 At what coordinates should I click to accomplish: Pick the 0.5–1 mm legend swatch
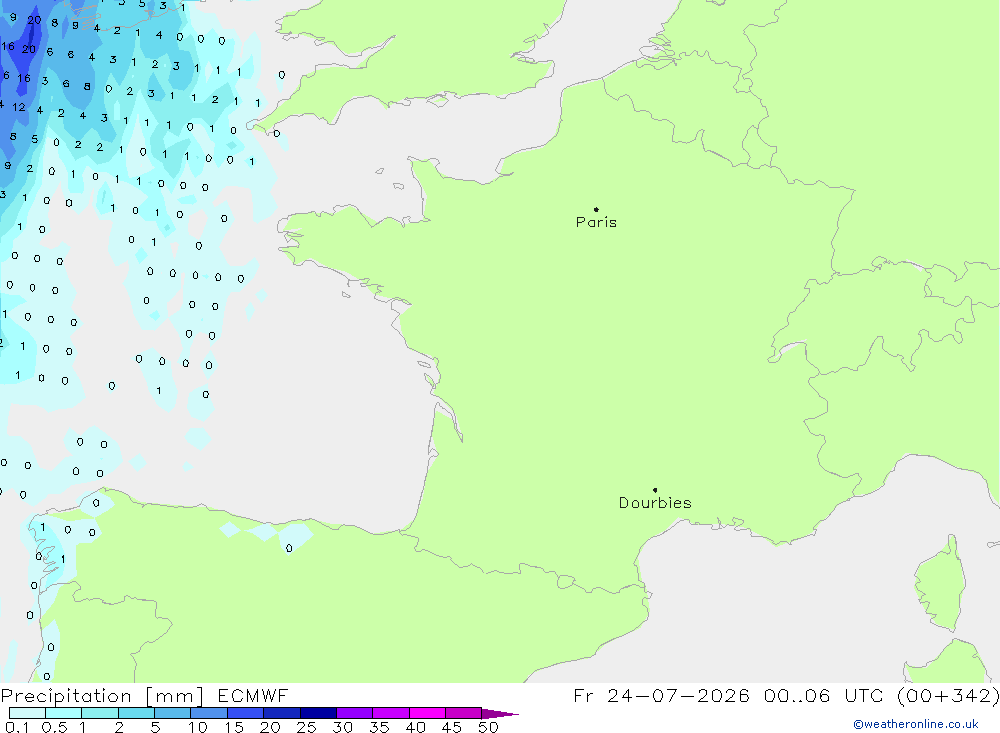coord(63,713)
